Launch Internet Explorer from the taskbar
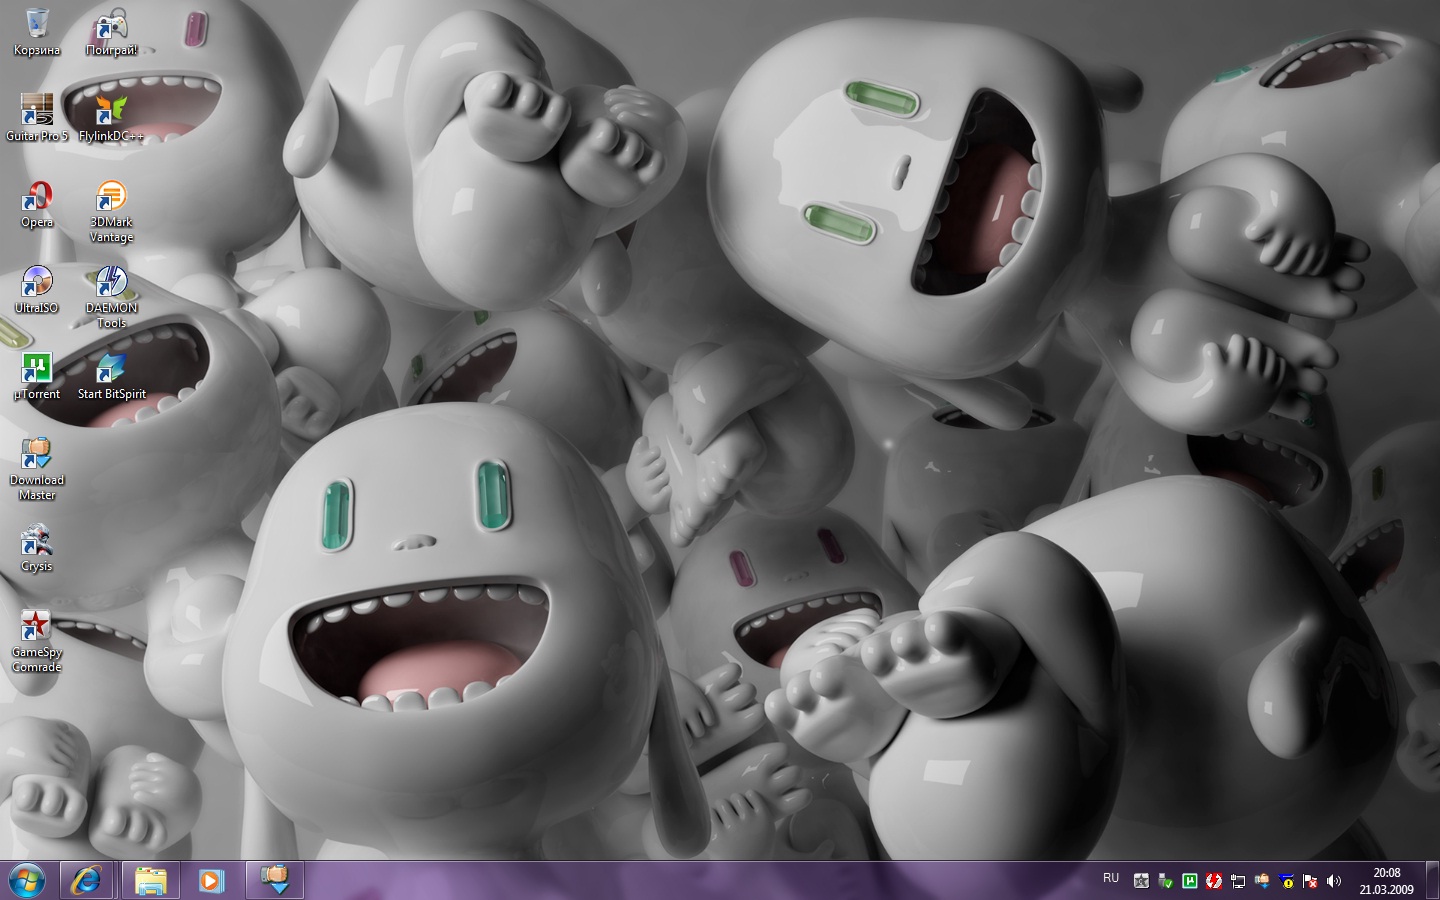The width and height of the screenshot is (1440, 900). click(x=88, y=880)
